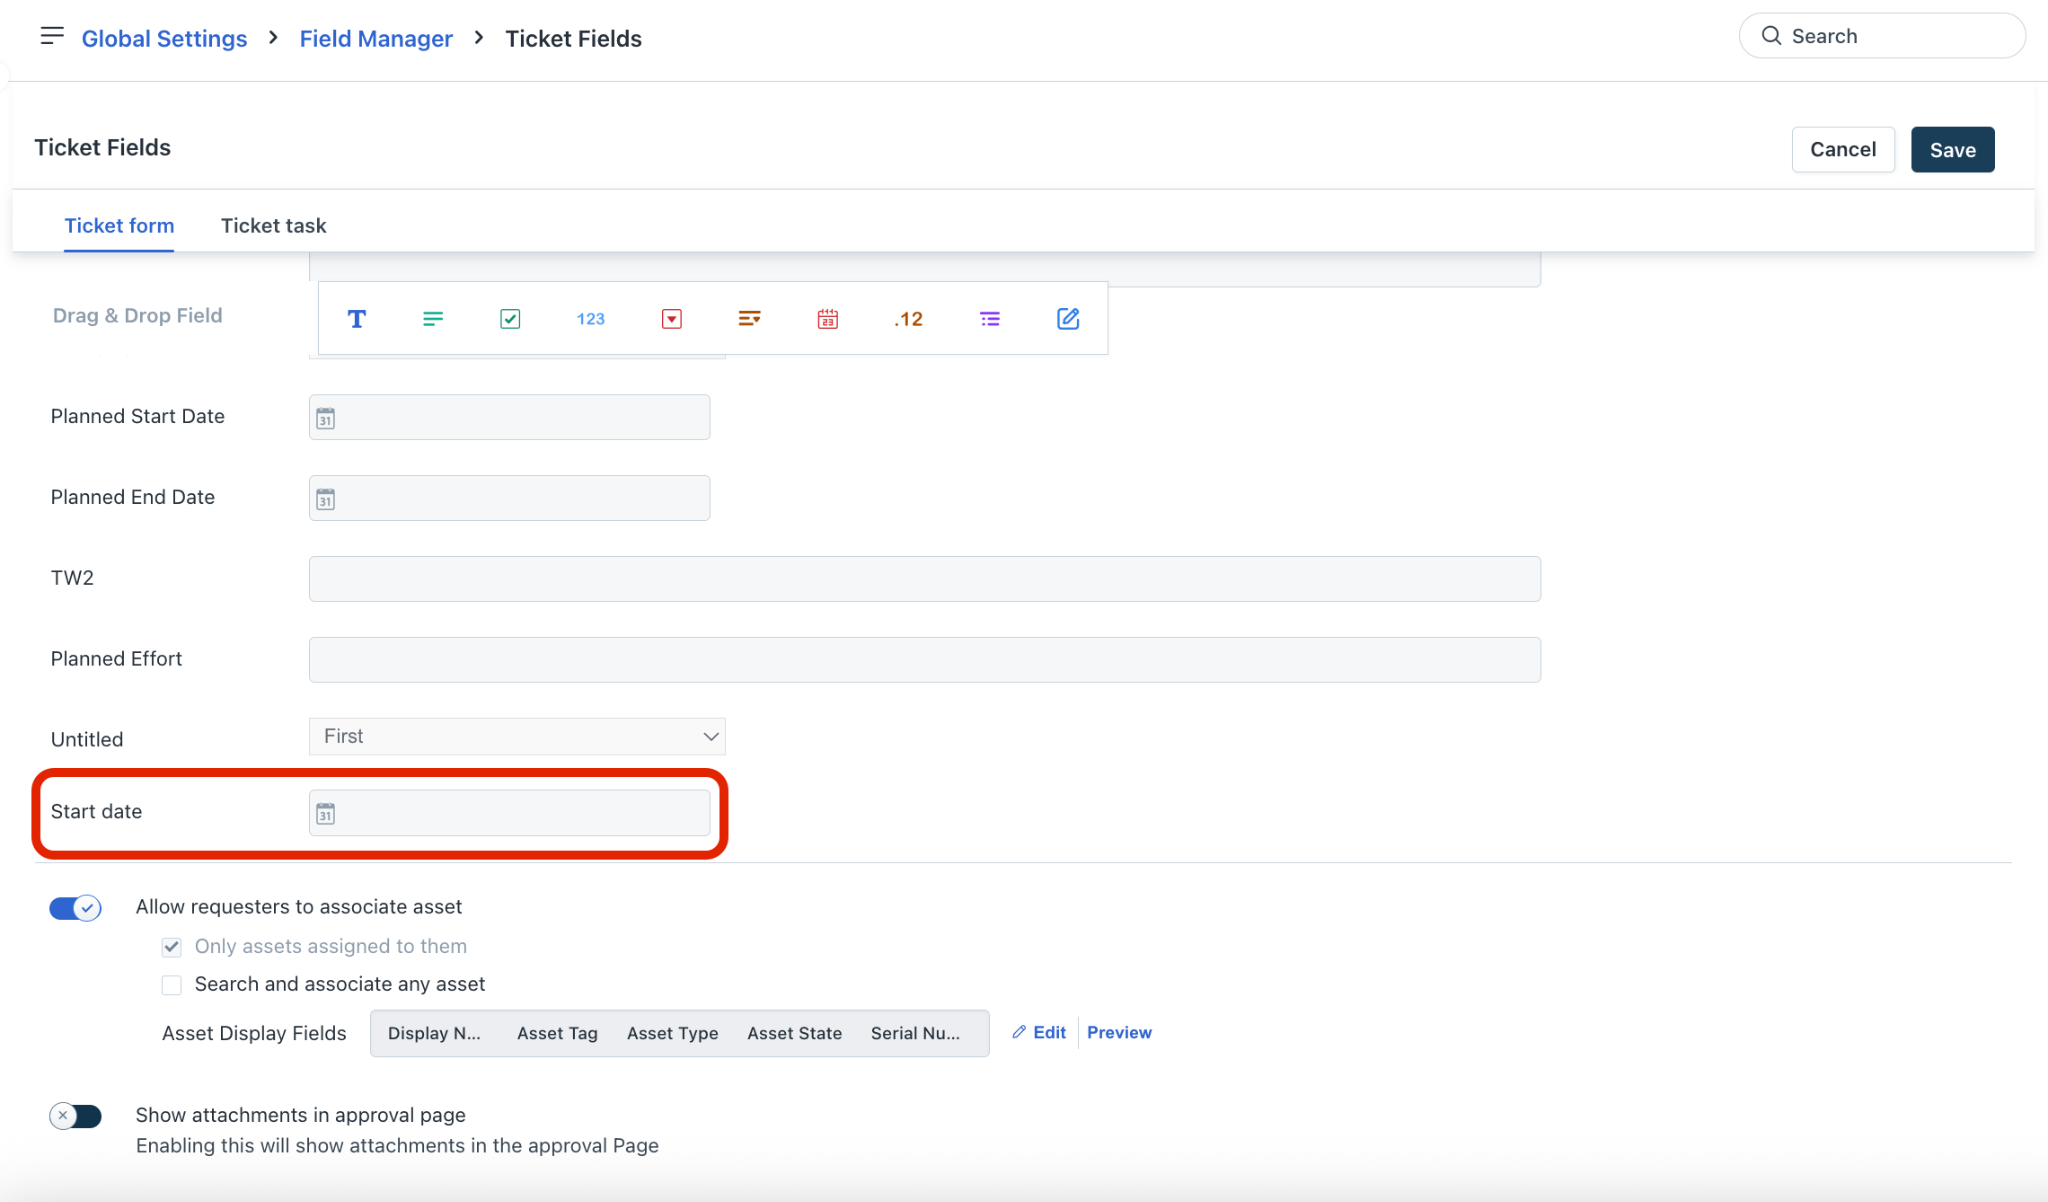Go to Field Manager breadcrumb

[x=376, y=39]
